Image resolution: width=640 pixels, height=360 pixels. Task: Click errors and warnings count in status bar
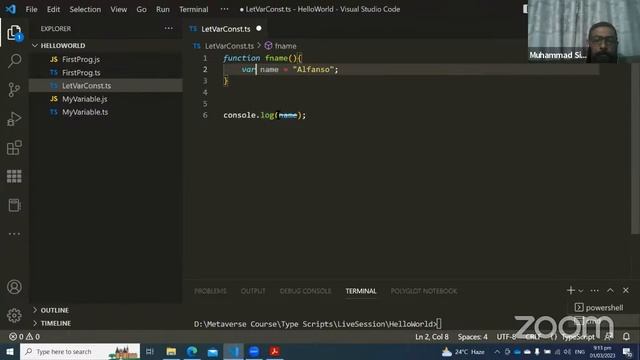tap(24, 337)
